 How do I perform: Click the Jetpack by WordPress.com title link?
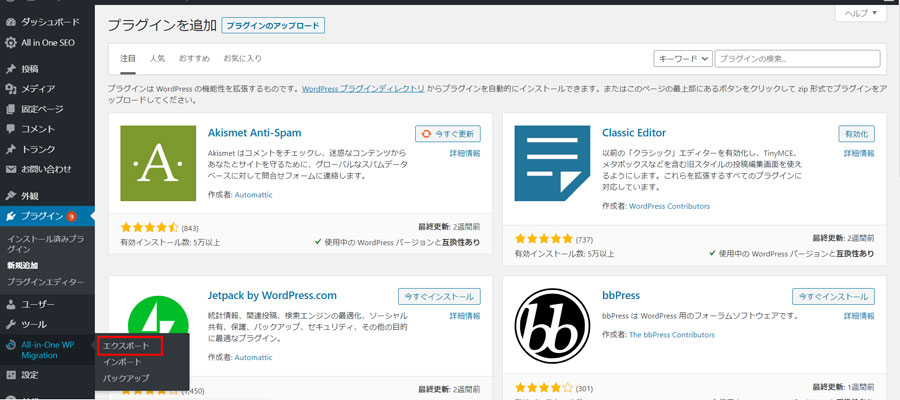point(272,296)
